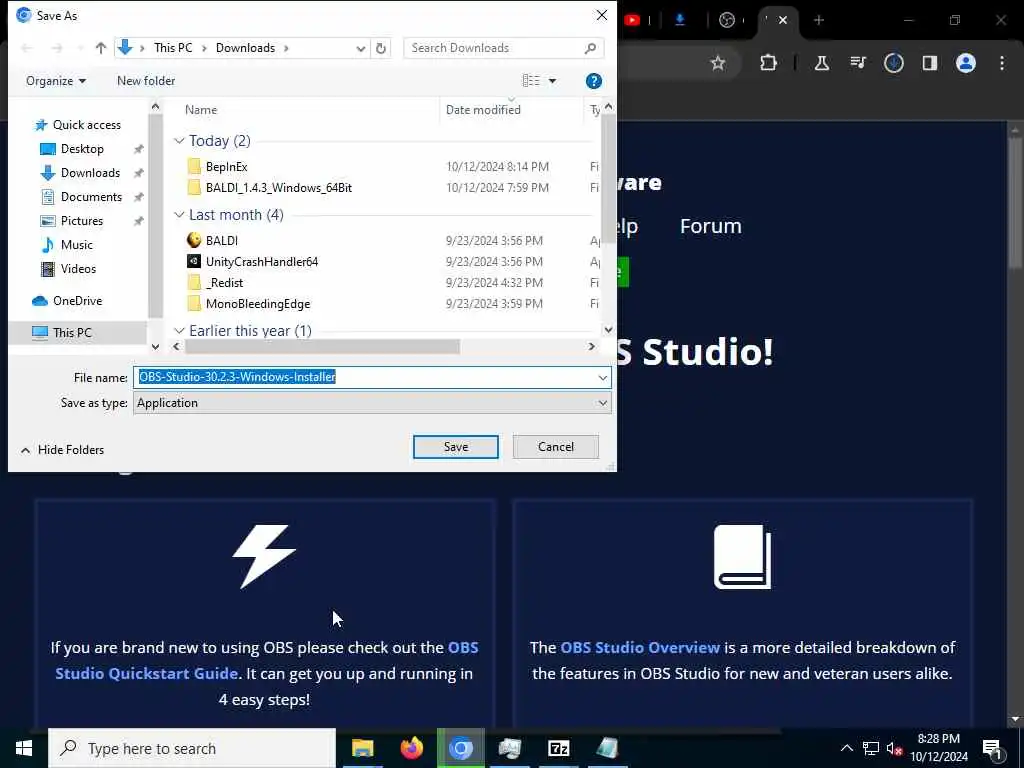Click Downloads in address breadcrumb
The image size is (1024, 768).
point(246,48)
